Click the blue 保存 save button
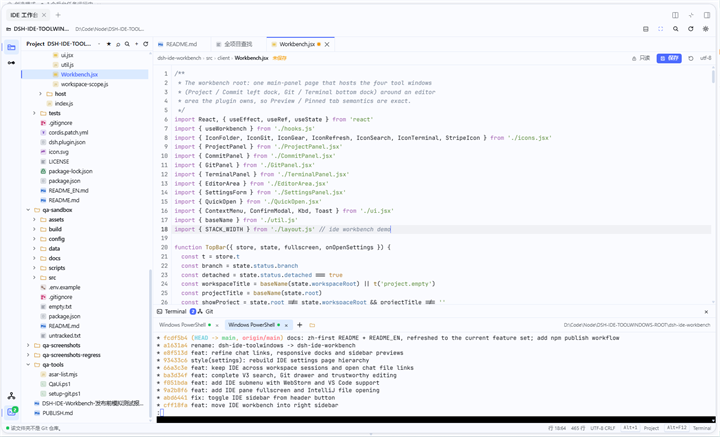The image size is (720, 437). coord(669,58)
